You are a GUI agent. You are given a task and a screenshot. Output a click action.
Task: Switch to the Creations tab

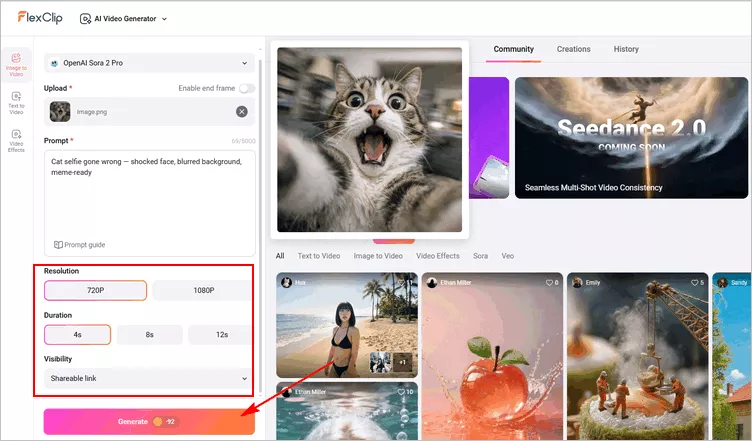574,49
